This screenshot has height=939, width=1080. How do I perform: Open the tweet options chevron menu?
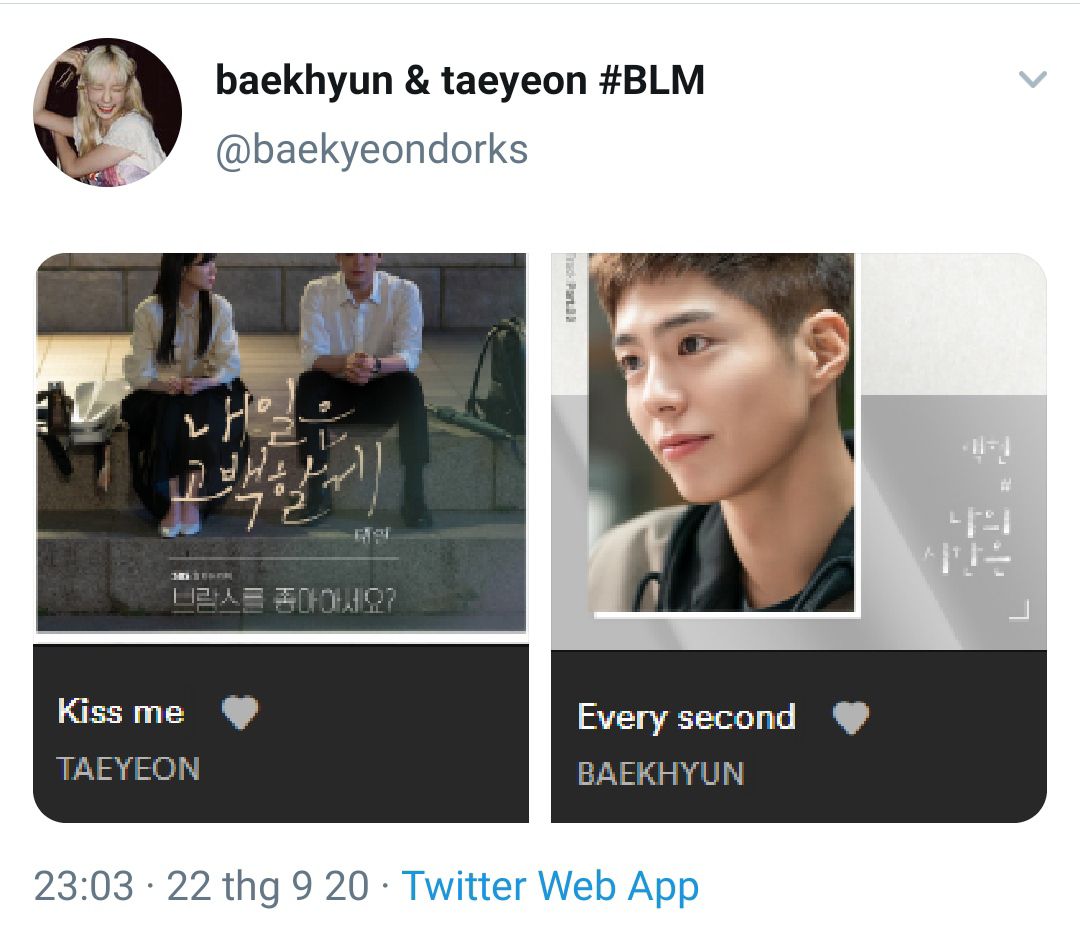tap(1032, 79)
